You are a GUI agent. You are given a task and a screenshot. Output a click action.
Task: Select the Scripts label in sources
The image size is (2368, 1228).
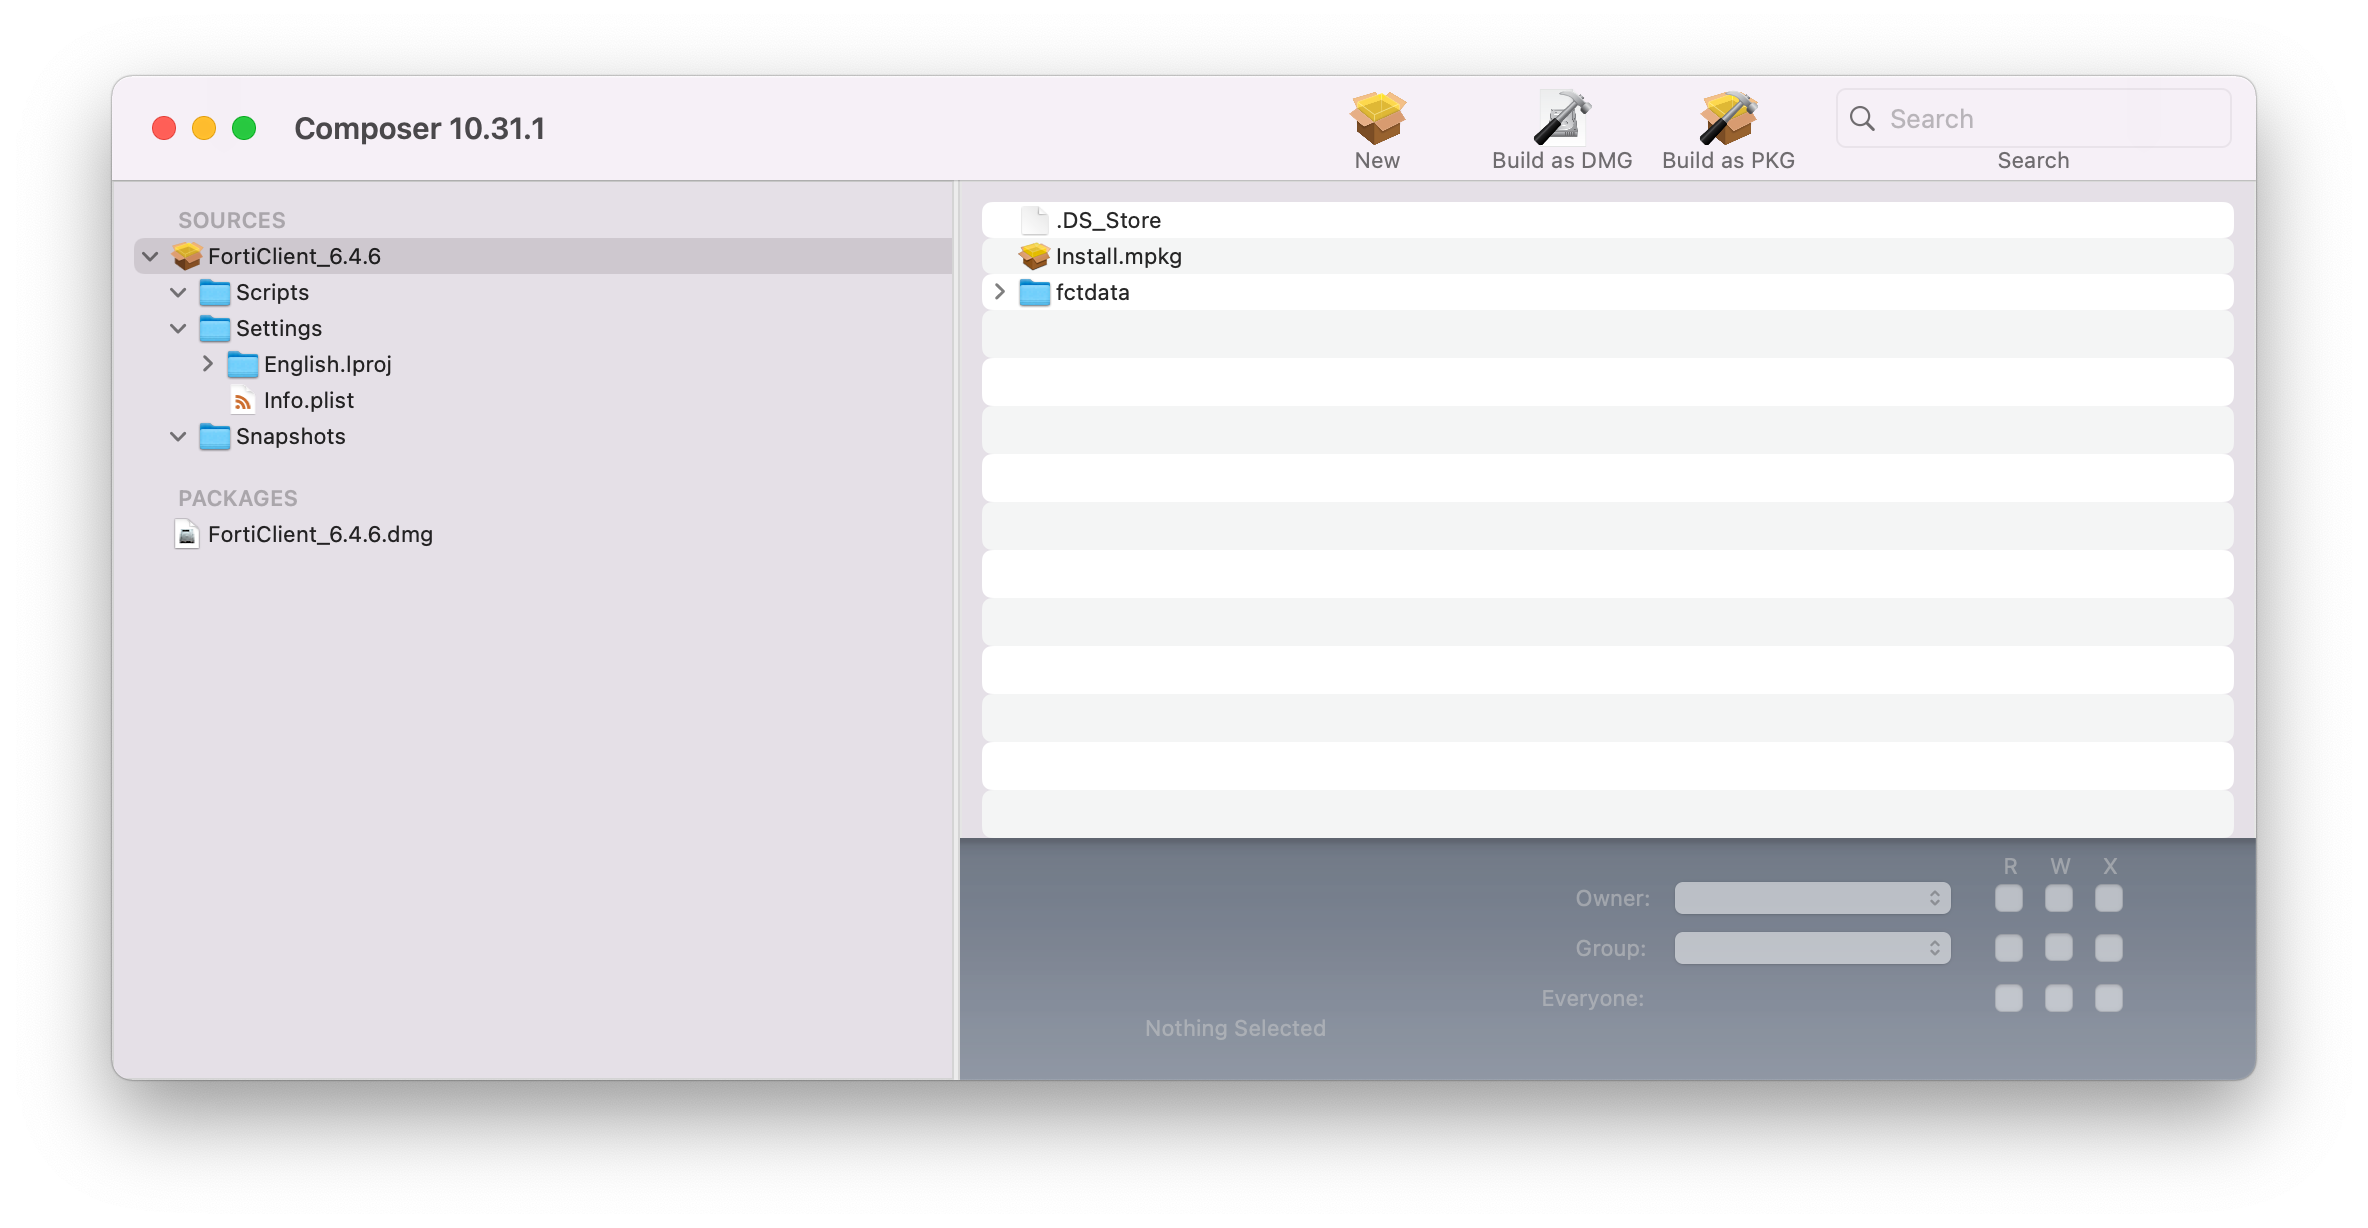click(272, 292)
